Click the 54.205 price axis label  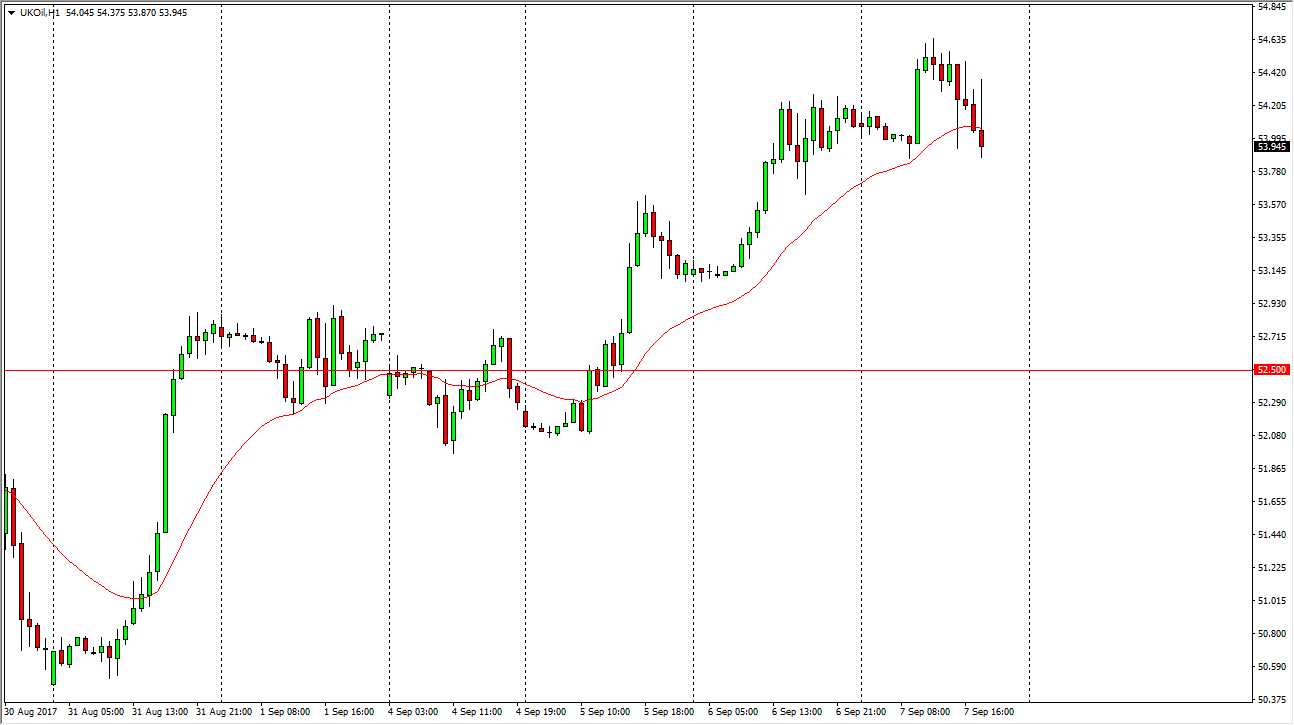click(1272, 106)
